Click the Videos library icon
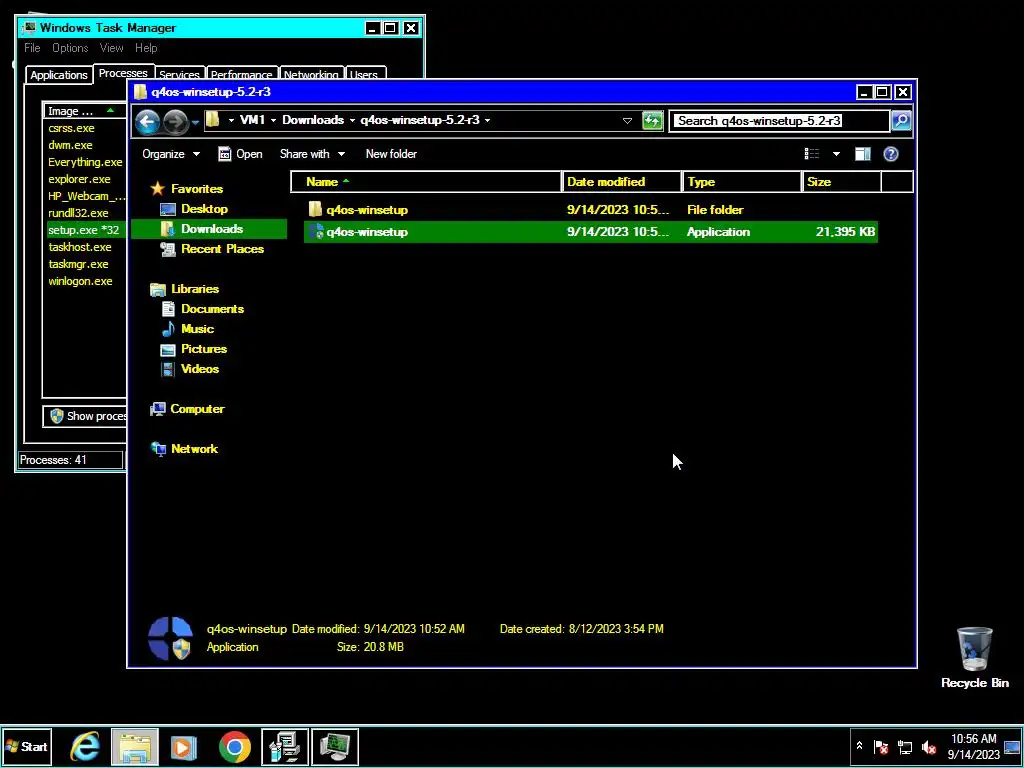The height and width of the screenshot is (768, 1024). [x=168, y=369]
